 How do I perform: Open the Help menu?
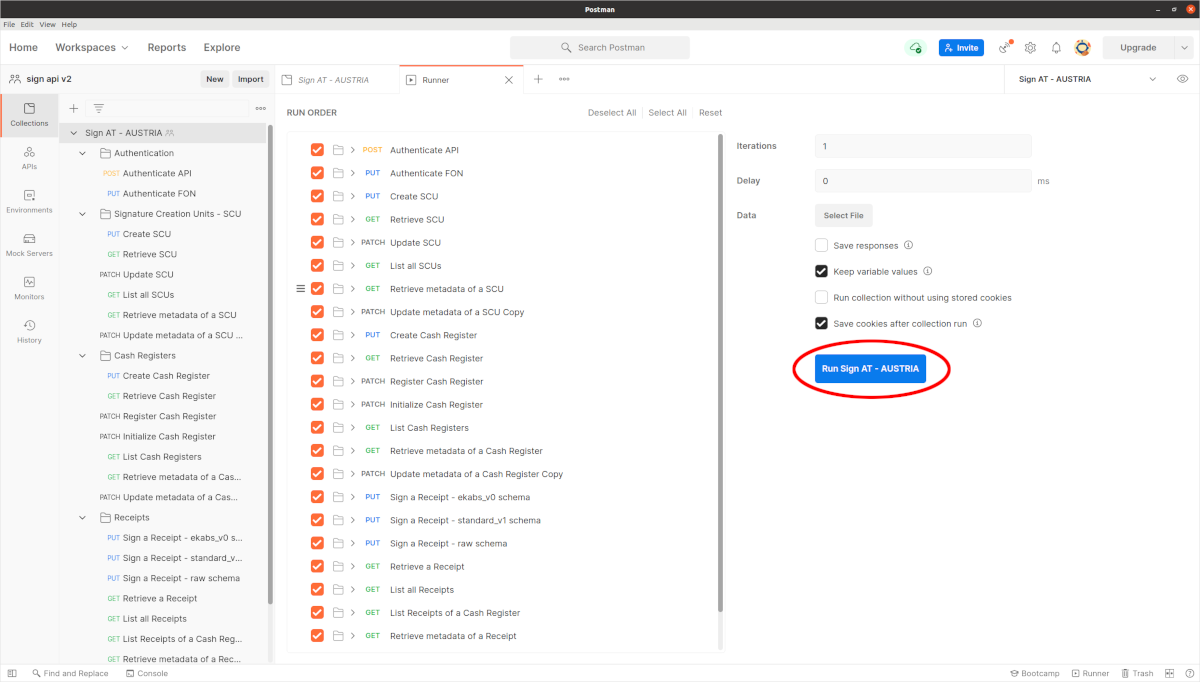click(x=69, y=24)
